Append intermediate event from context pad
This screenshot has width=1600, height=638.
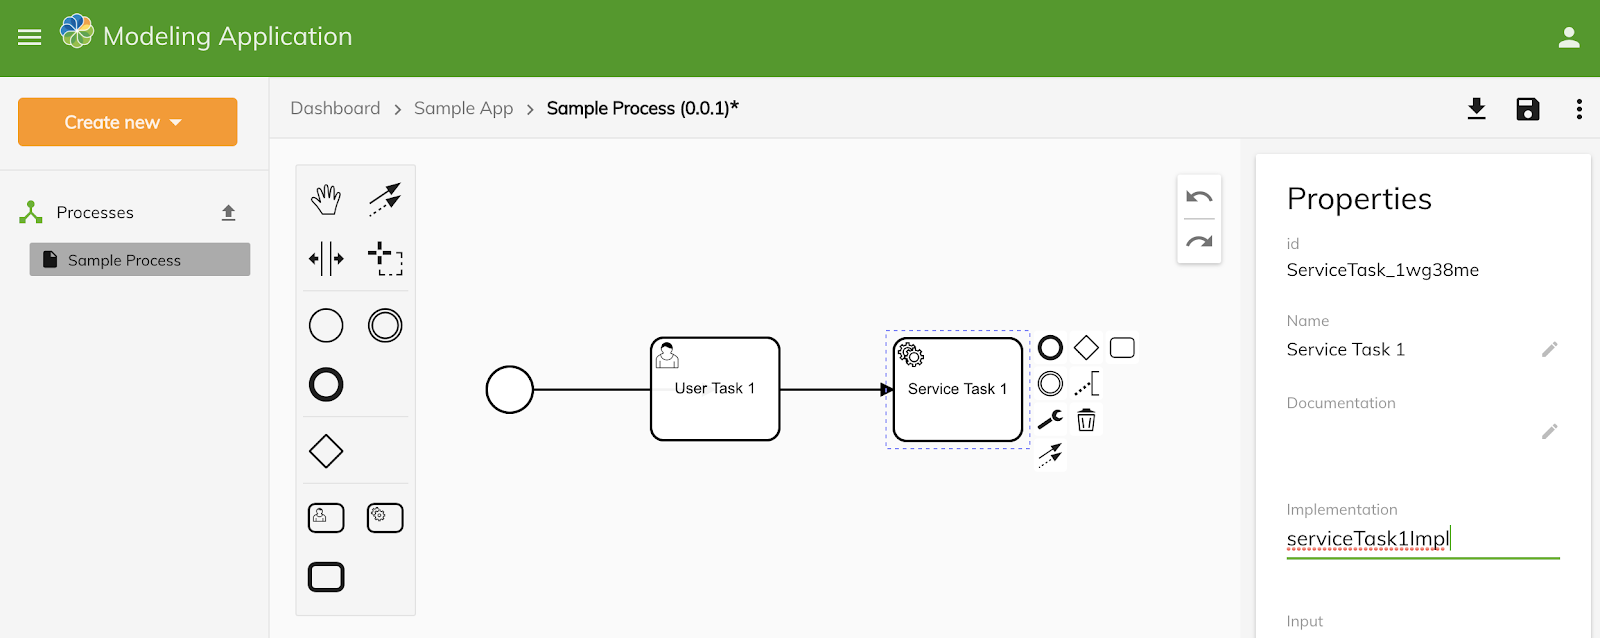point(1050,384)
